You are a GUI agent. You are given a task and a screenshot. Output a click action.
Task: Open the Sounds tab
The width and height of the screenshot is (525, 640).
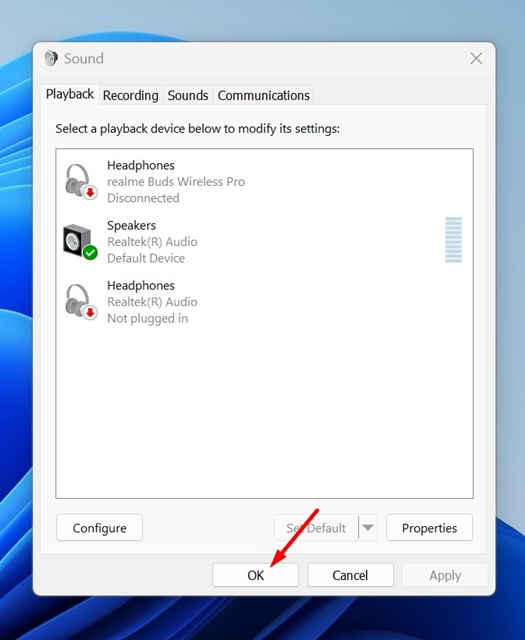point(188,96)
